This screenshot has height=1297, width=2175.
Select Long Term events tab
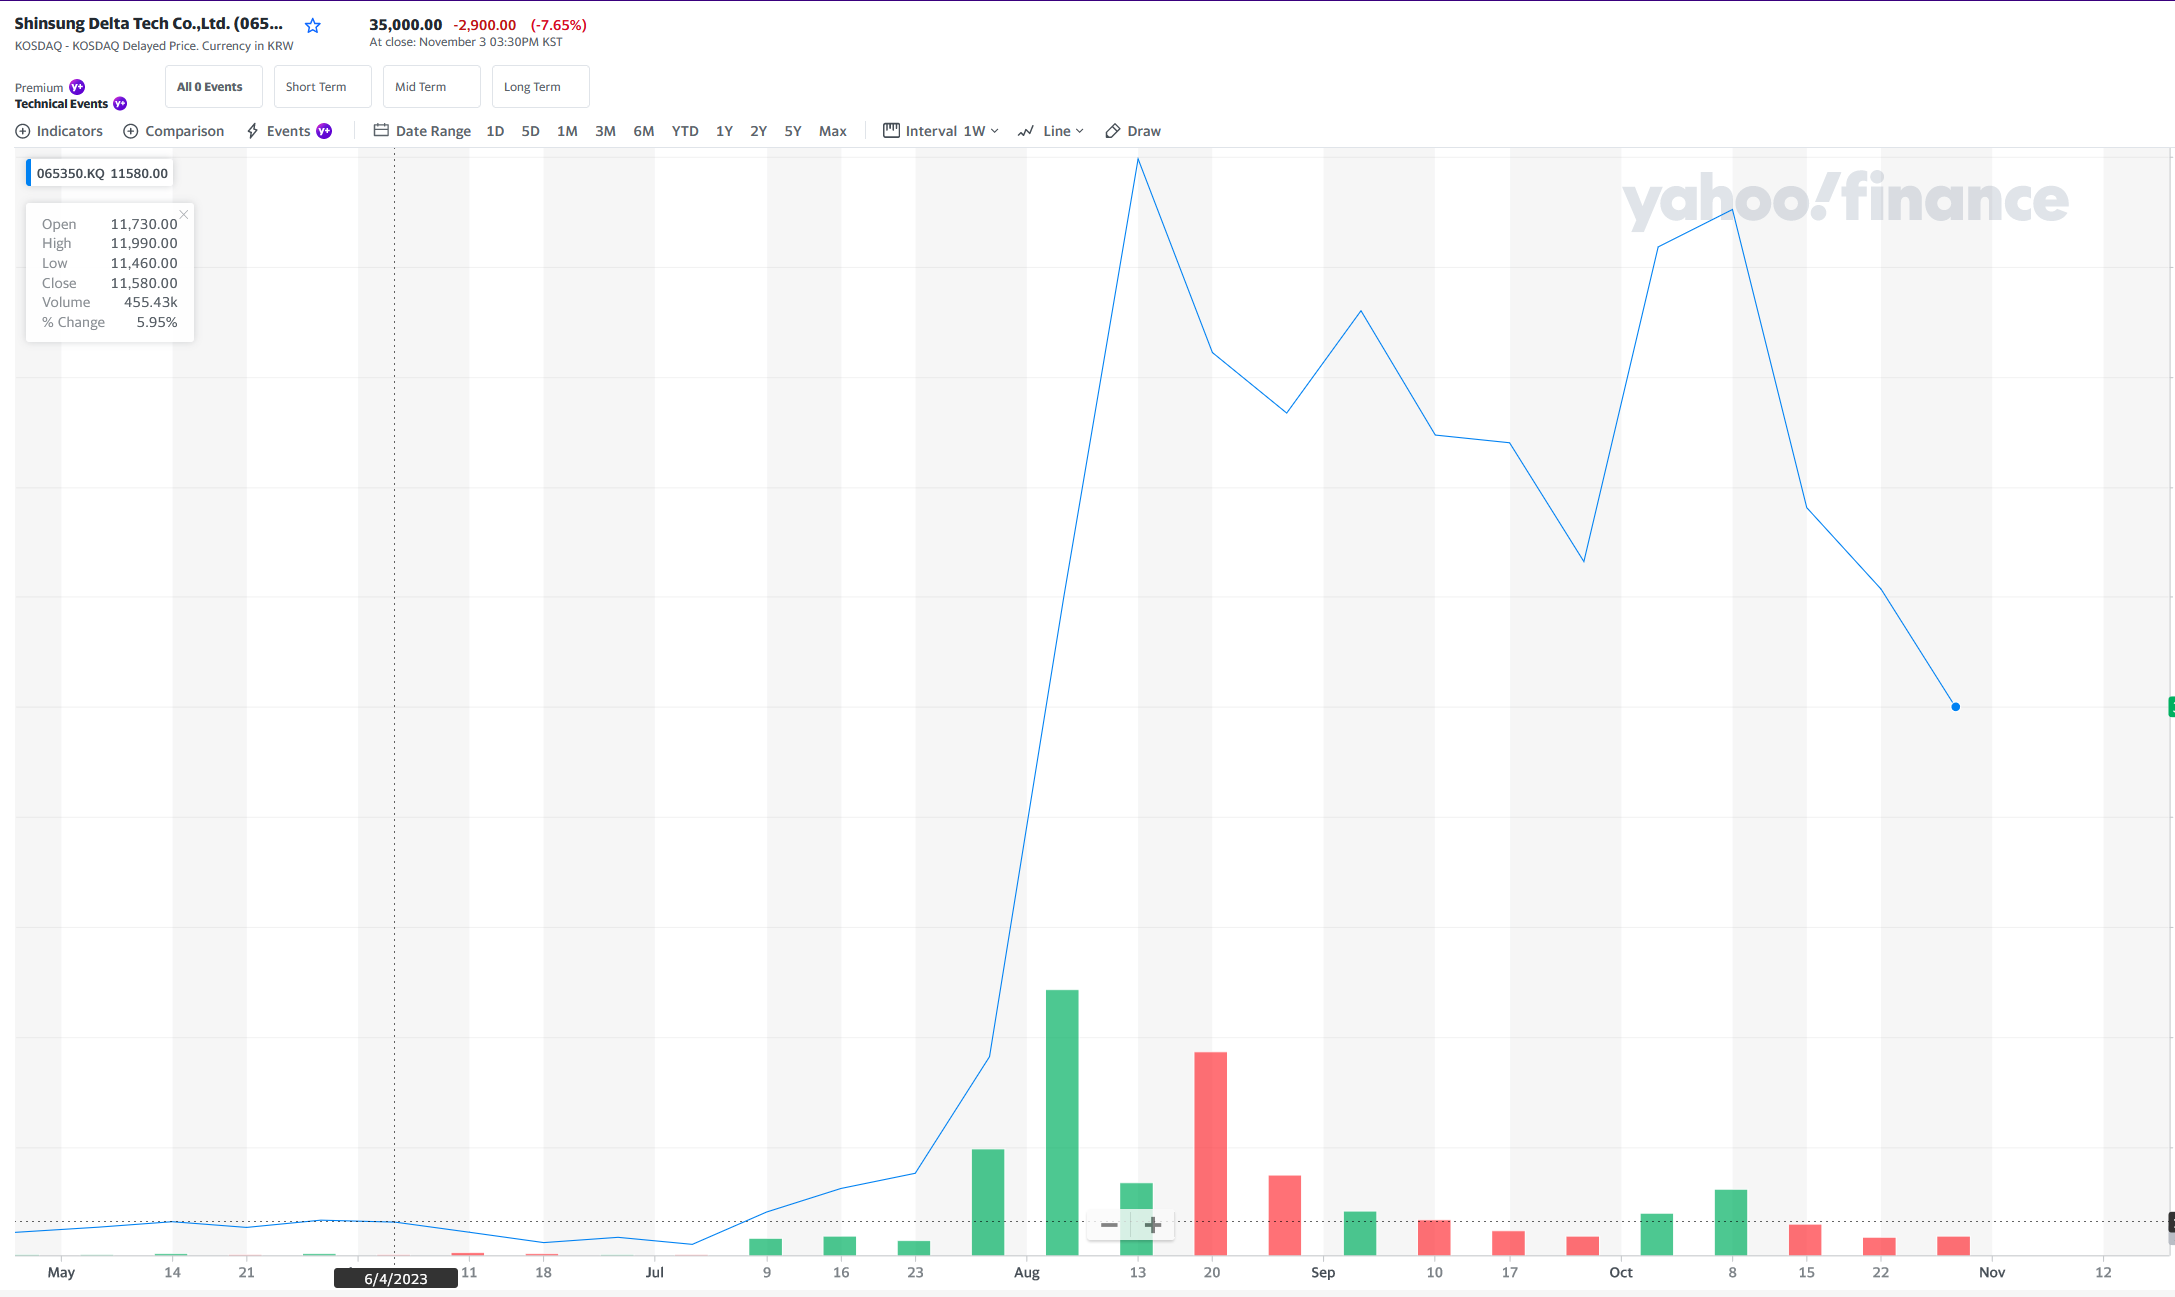pos(540,87)
